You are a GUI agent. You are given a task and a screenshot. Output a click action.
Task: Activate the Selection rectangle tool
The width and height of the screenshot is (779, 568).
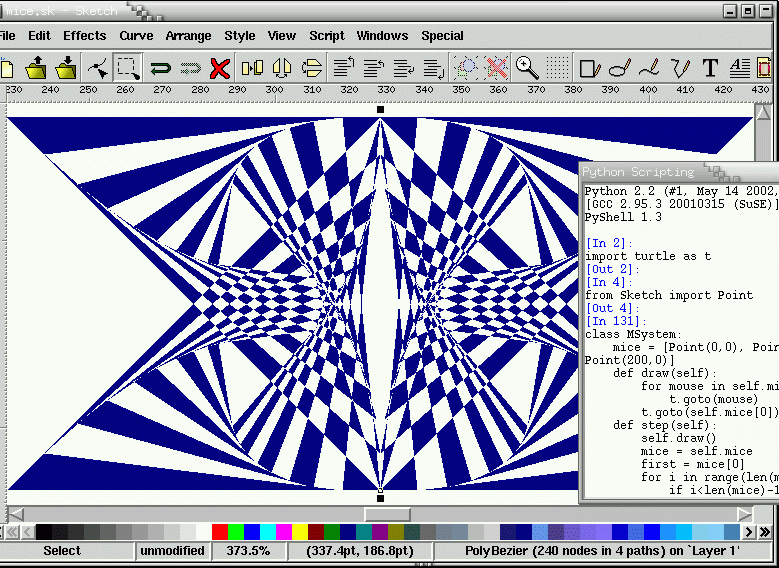point(127,68)
